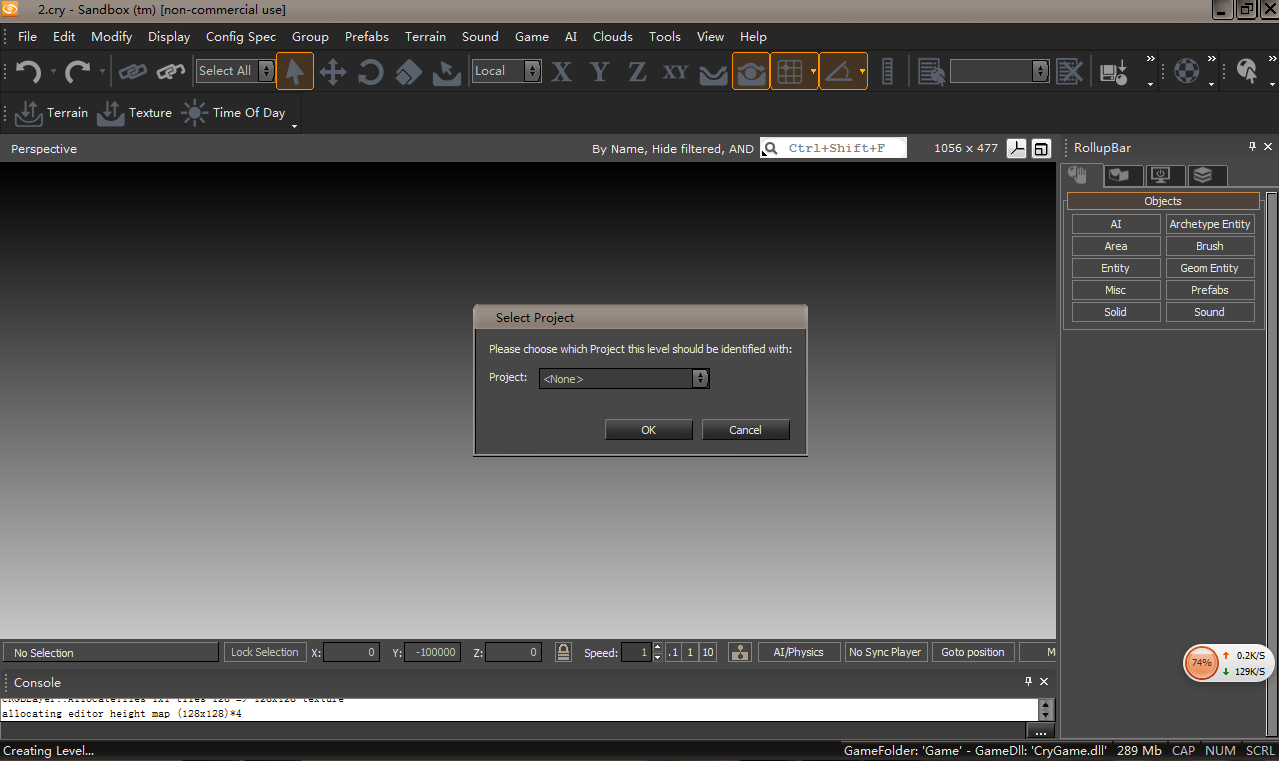Toggle the AI/Physics simulation button

click(x=798, y=652)
